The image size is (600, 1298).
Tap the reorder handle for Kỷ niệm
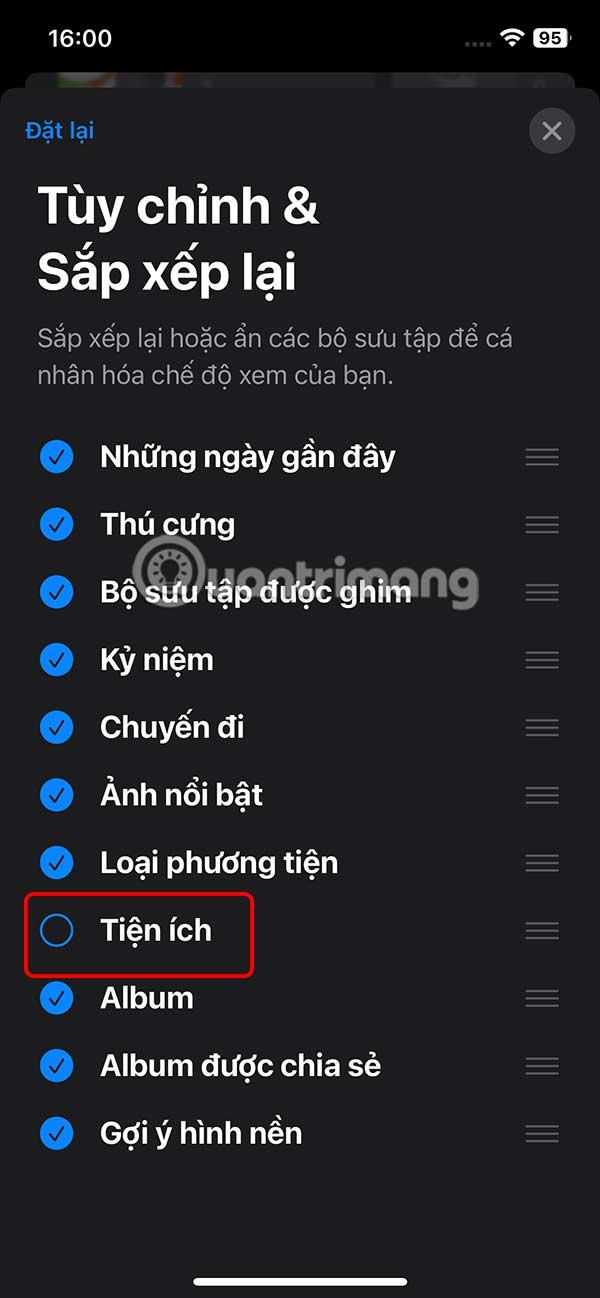coord(542,660)
